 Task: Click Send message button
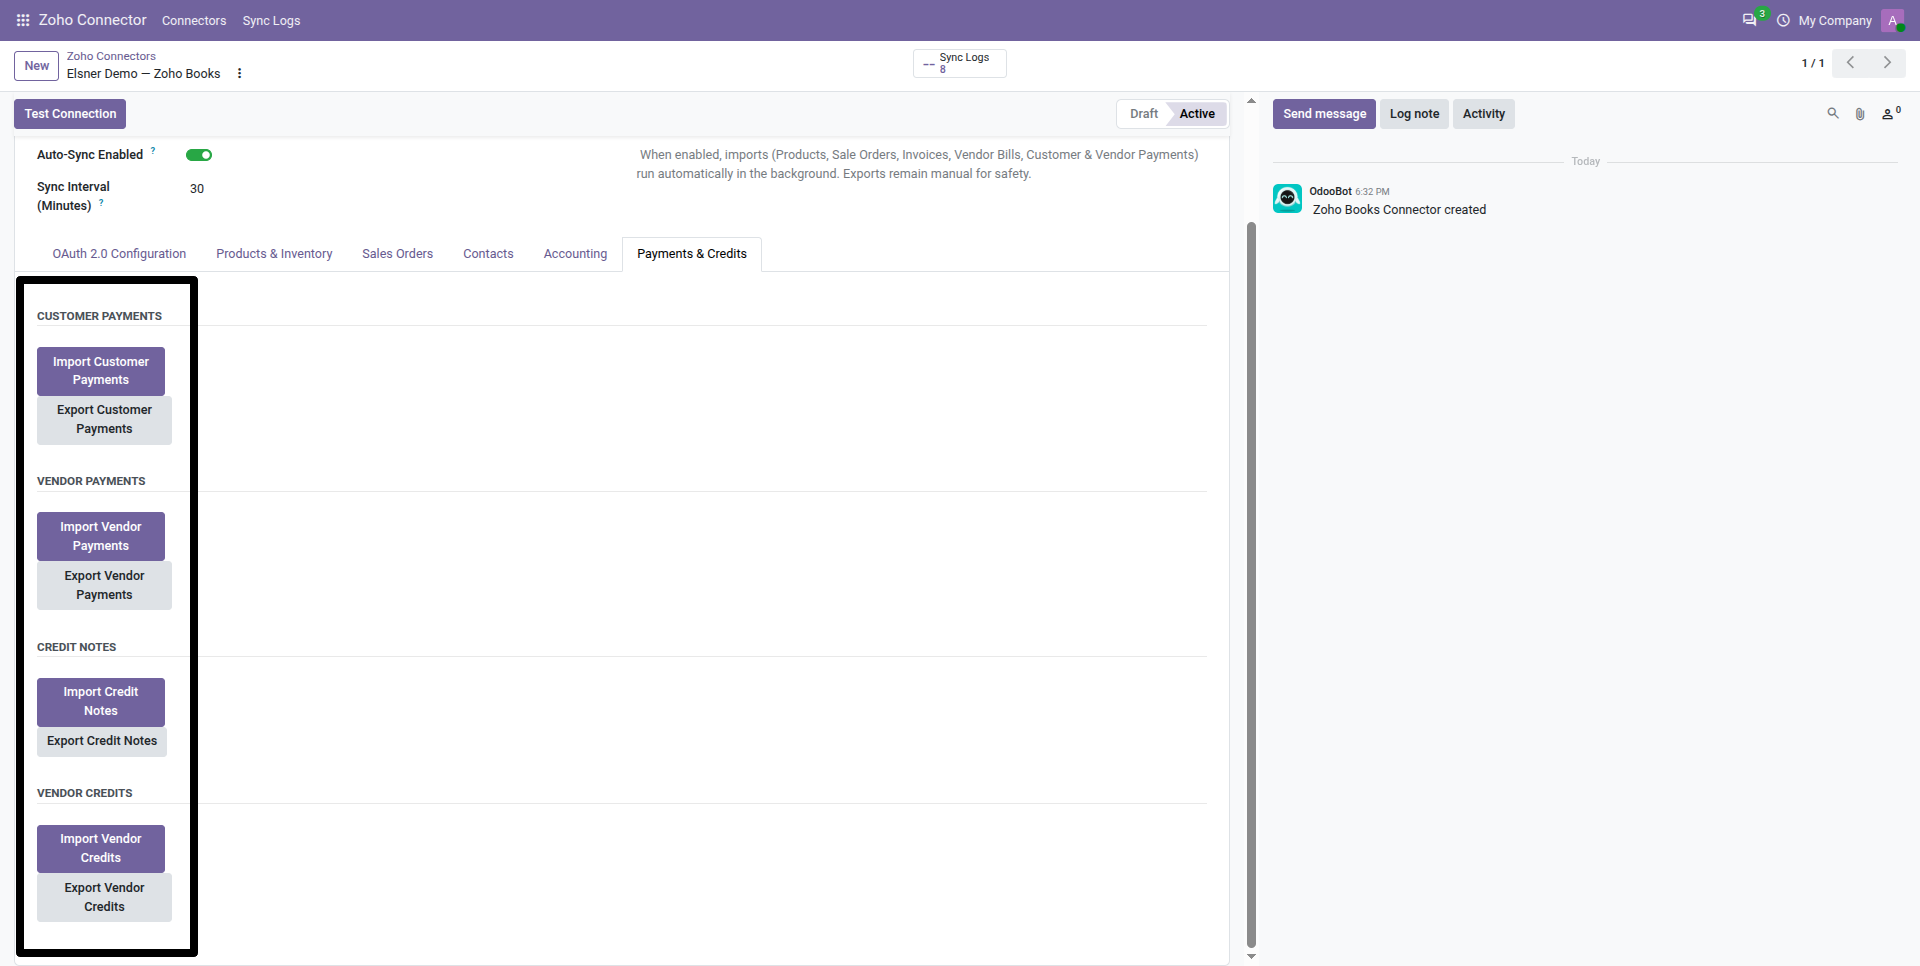[x=1324, y=114]
